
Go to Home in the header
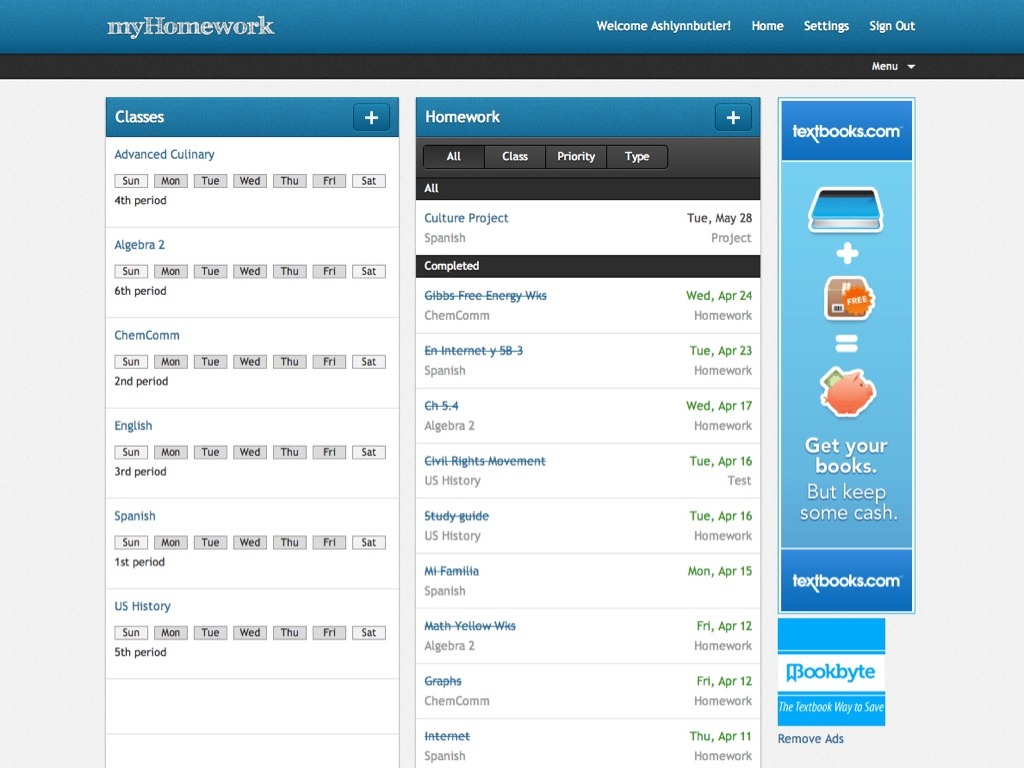pyautogui.click(x=767, y=26)
